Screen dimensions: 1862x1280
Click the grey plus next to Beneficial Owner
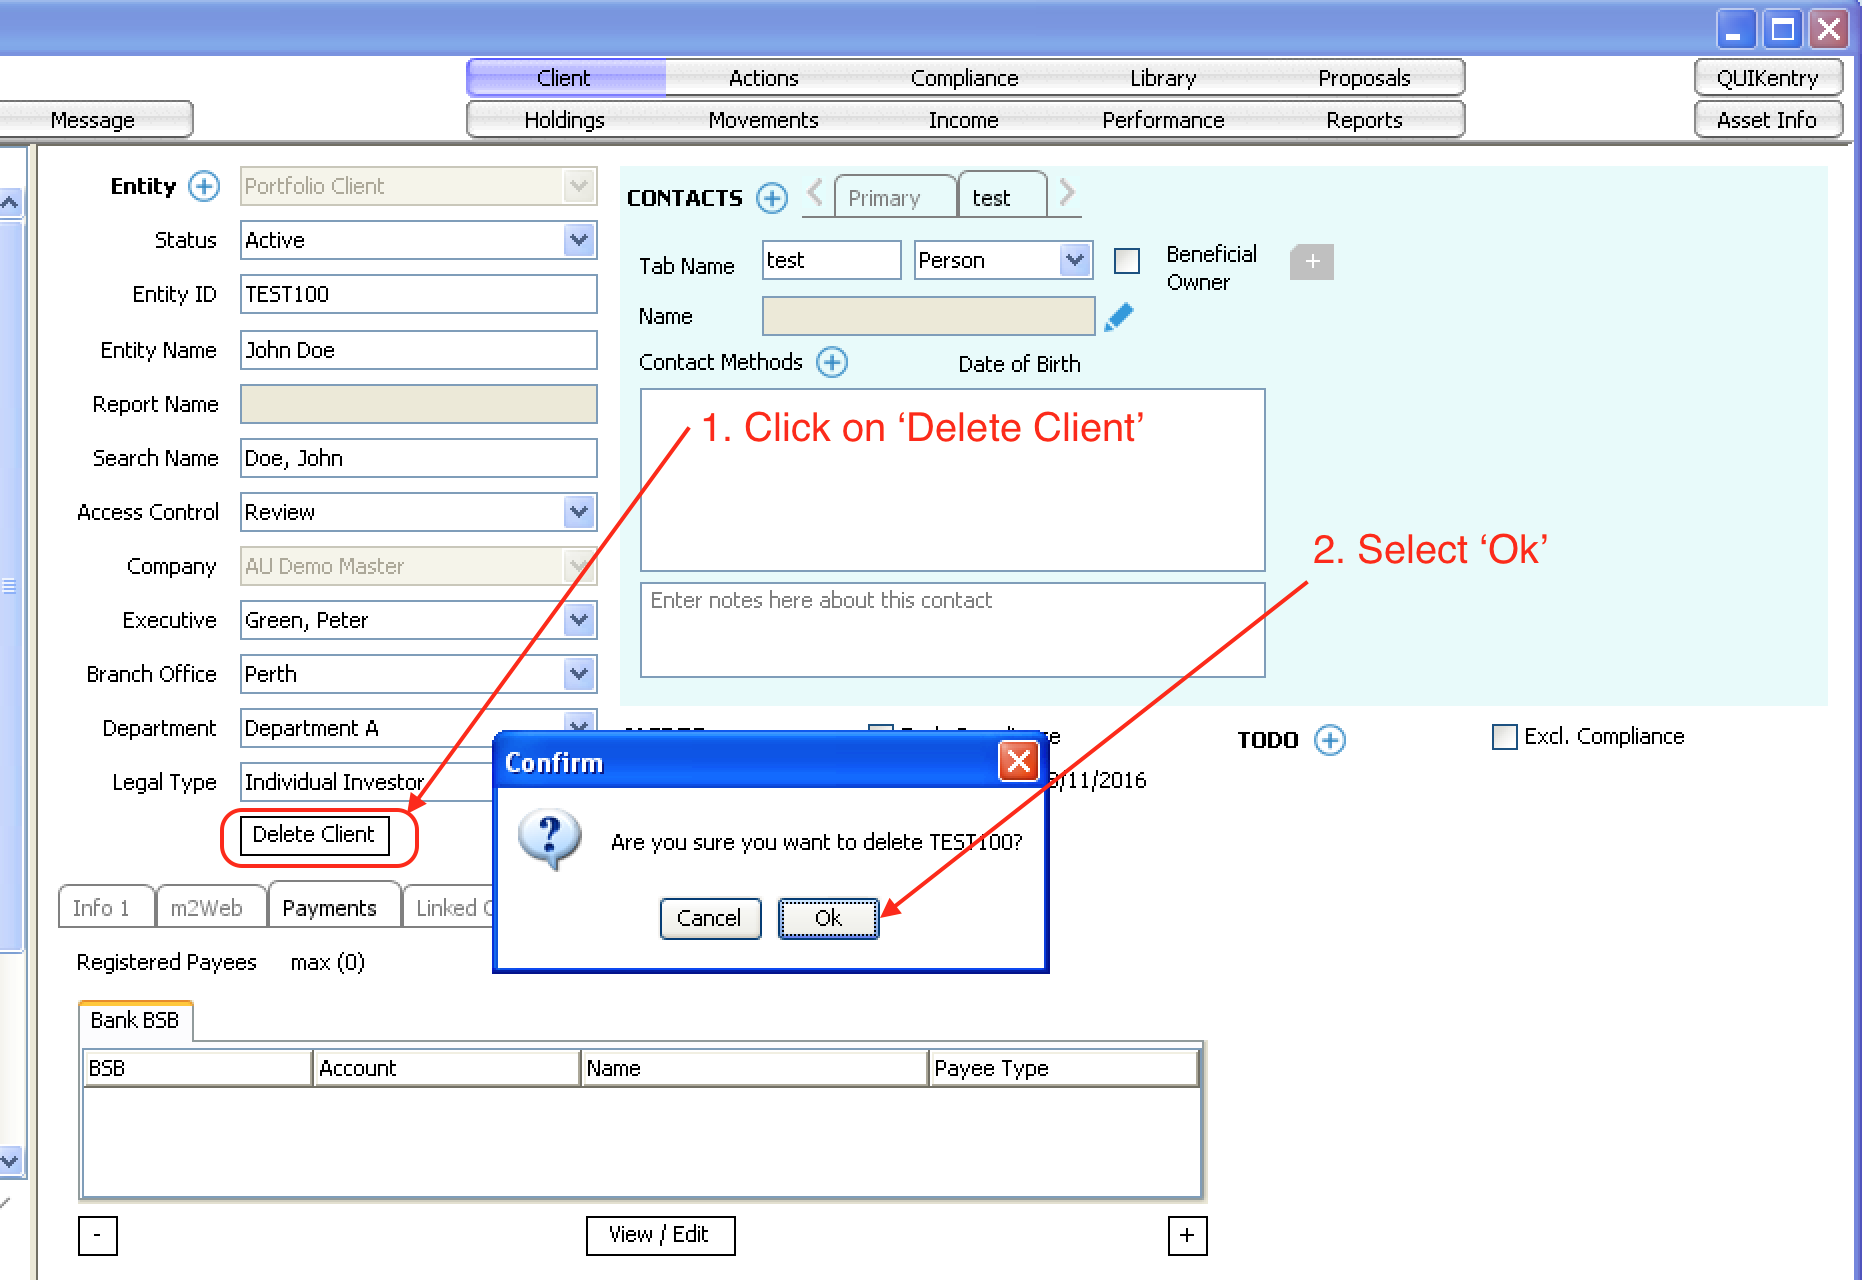click(x=1311, y=262)
